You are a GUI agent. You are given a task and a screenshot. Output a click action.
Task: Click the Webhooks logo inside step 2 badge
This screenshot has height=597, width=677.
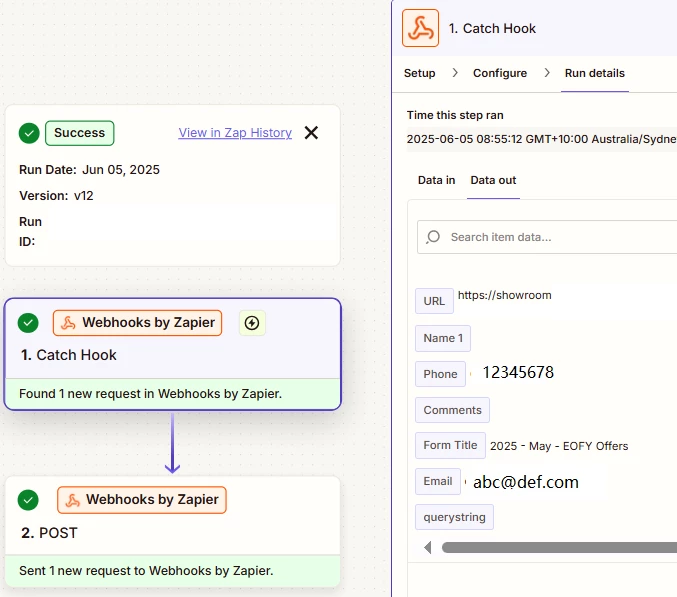coord(72,500)
